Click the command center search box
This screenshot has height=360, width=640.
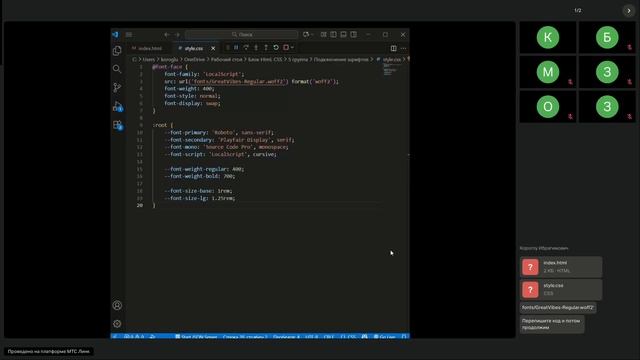pyautogui.click(x=242, y=35)
